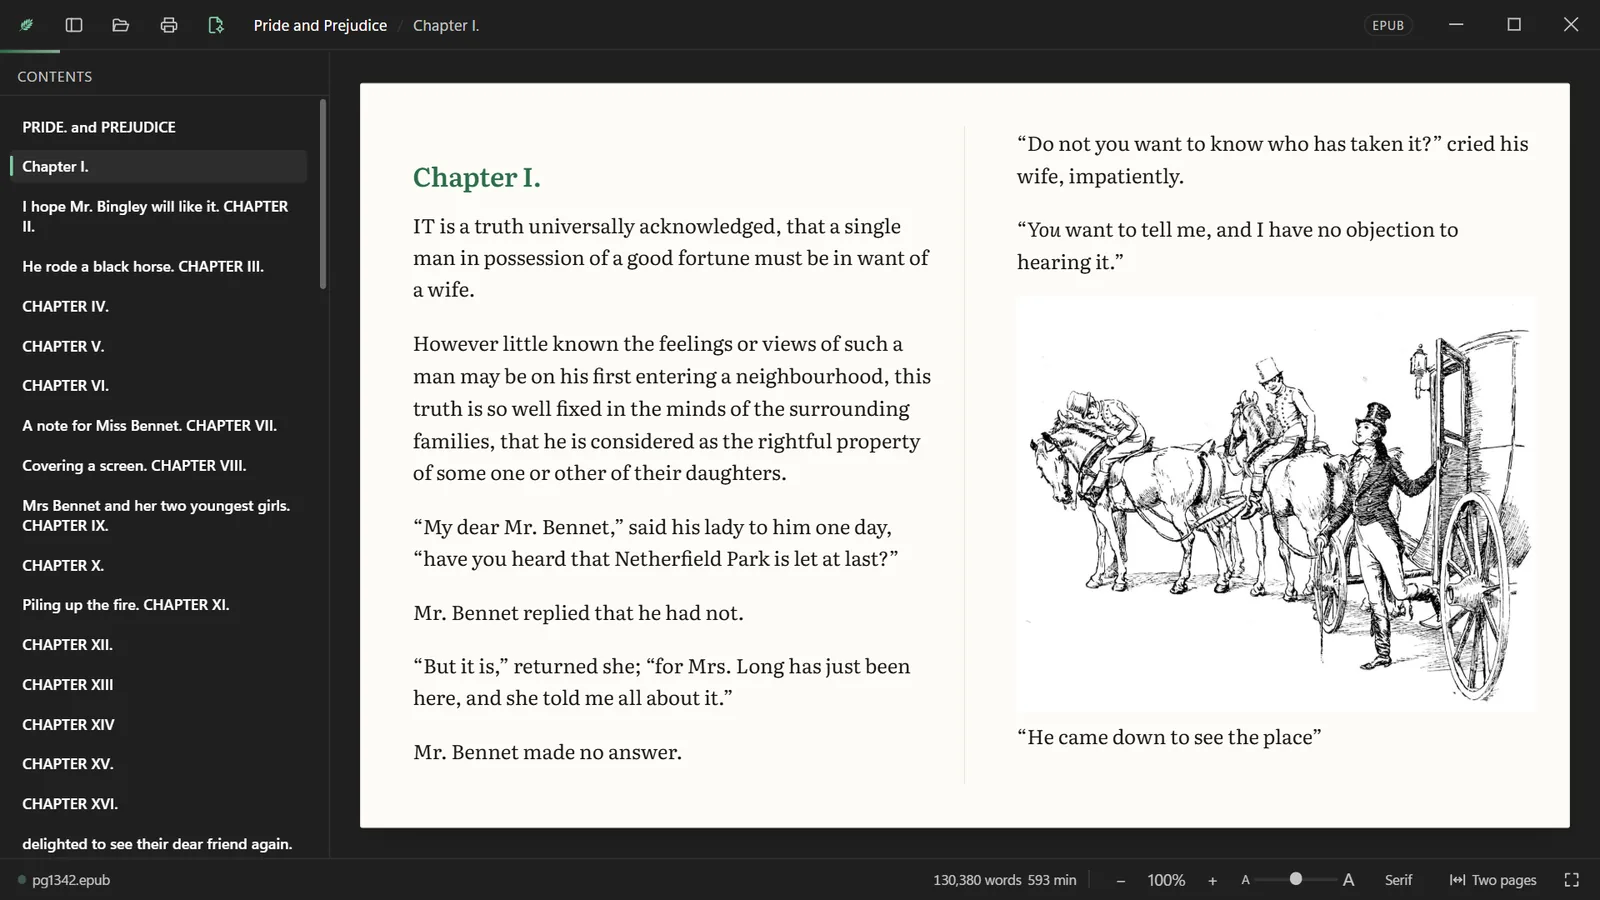Zoom in with the plus icon

click(x=1212, y=880)
